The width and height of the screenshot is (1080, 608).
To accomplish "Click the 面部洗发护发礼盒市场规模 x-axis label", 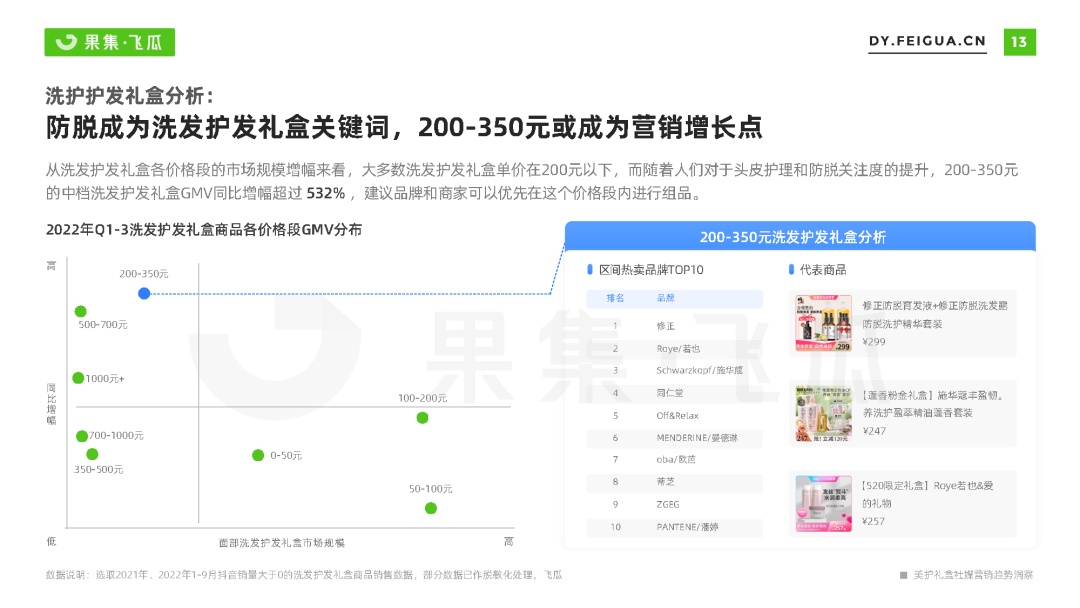I will (282, 543).
